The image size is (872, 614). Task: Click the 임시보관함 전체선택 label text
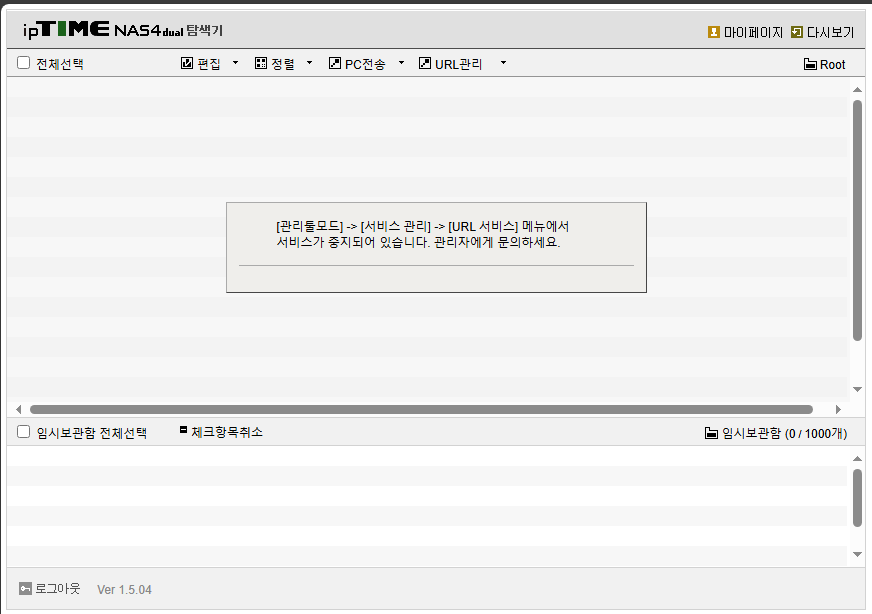point(92,433)
